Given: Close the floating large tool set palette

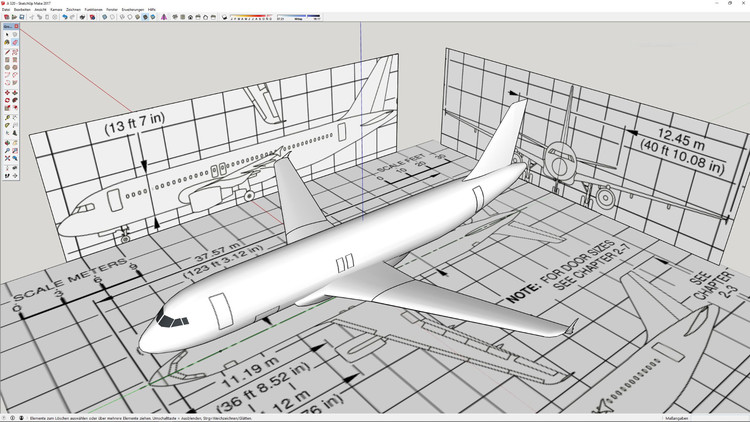Looking at the screenshot, I should tap(16, 26).
